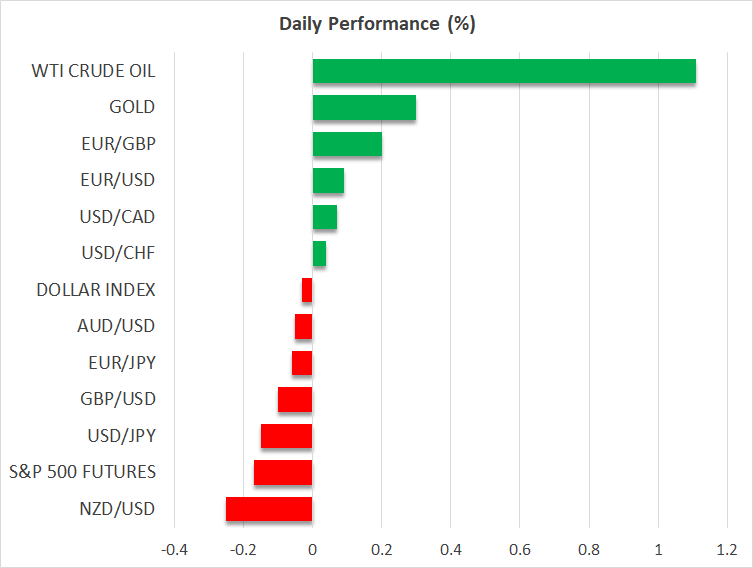Click the Daily Performance (%) chart title
The width and height of the screenshot is (753, 568).
pos(376,24)
